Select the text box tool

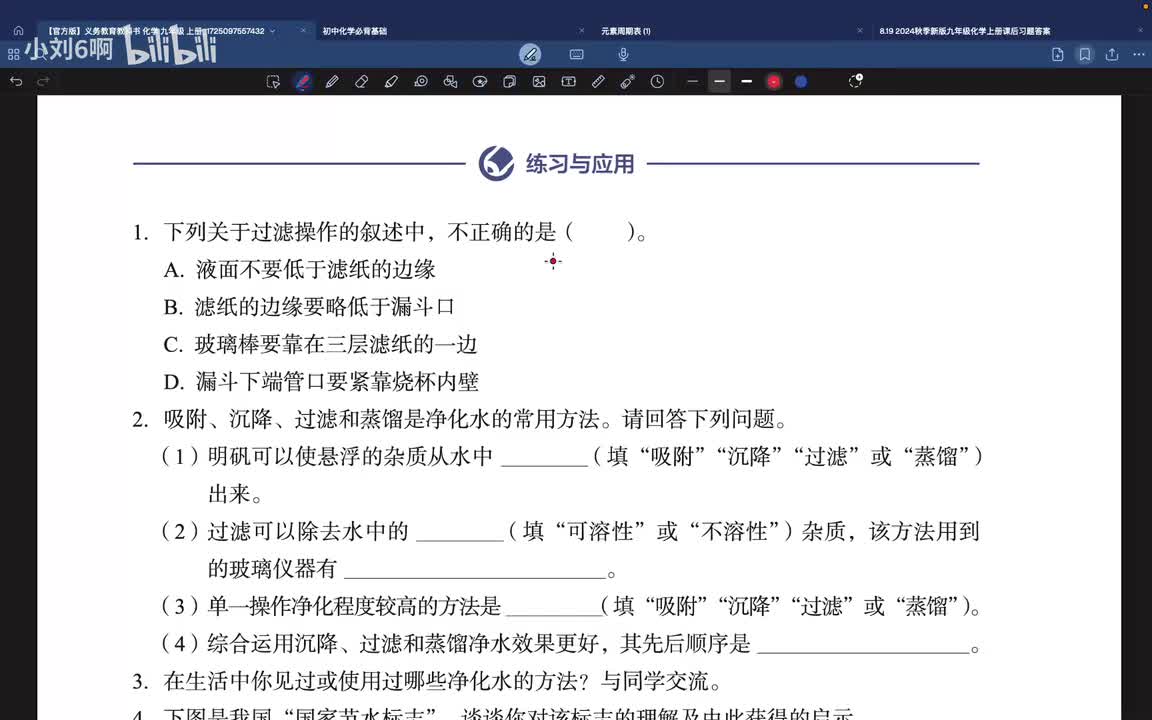pos(569,82)
